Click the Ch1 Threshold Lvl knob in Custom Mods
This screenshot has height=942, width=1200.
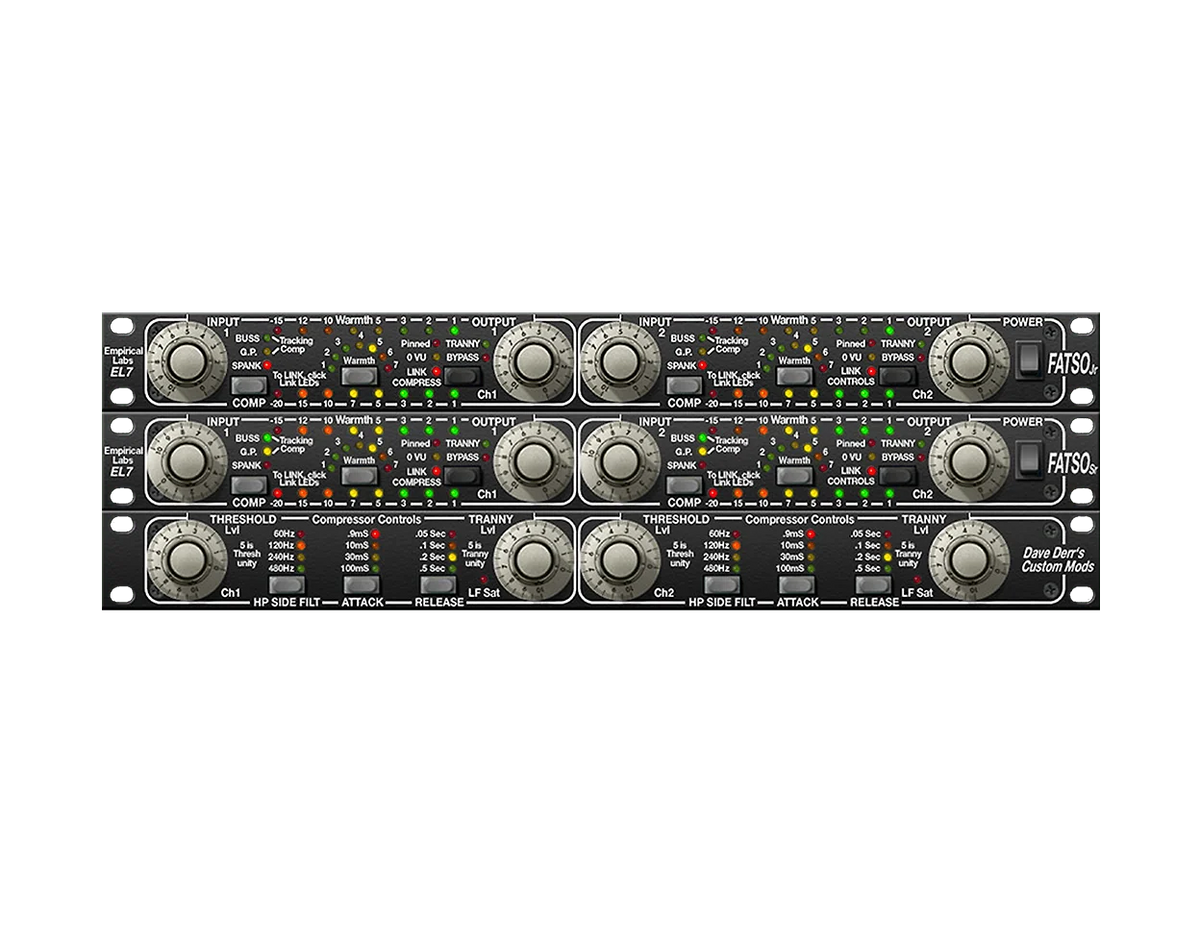coord(186,560)
